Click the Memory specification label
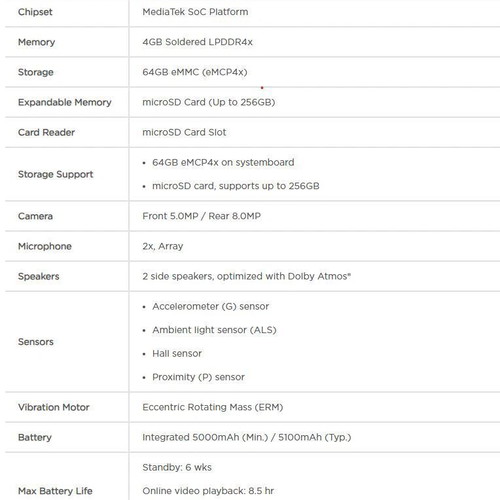The width and height of the screenshot is (500, 500). 36,42
